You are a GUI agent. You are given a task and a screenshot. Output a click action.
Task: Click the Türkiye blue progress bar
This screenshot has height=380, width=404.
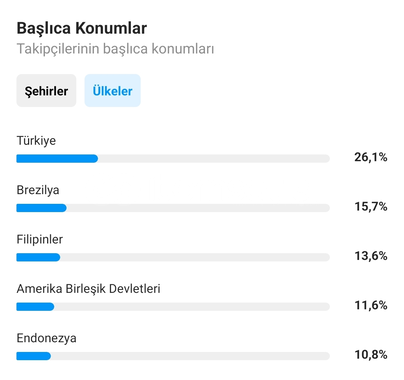coord(57,159)
